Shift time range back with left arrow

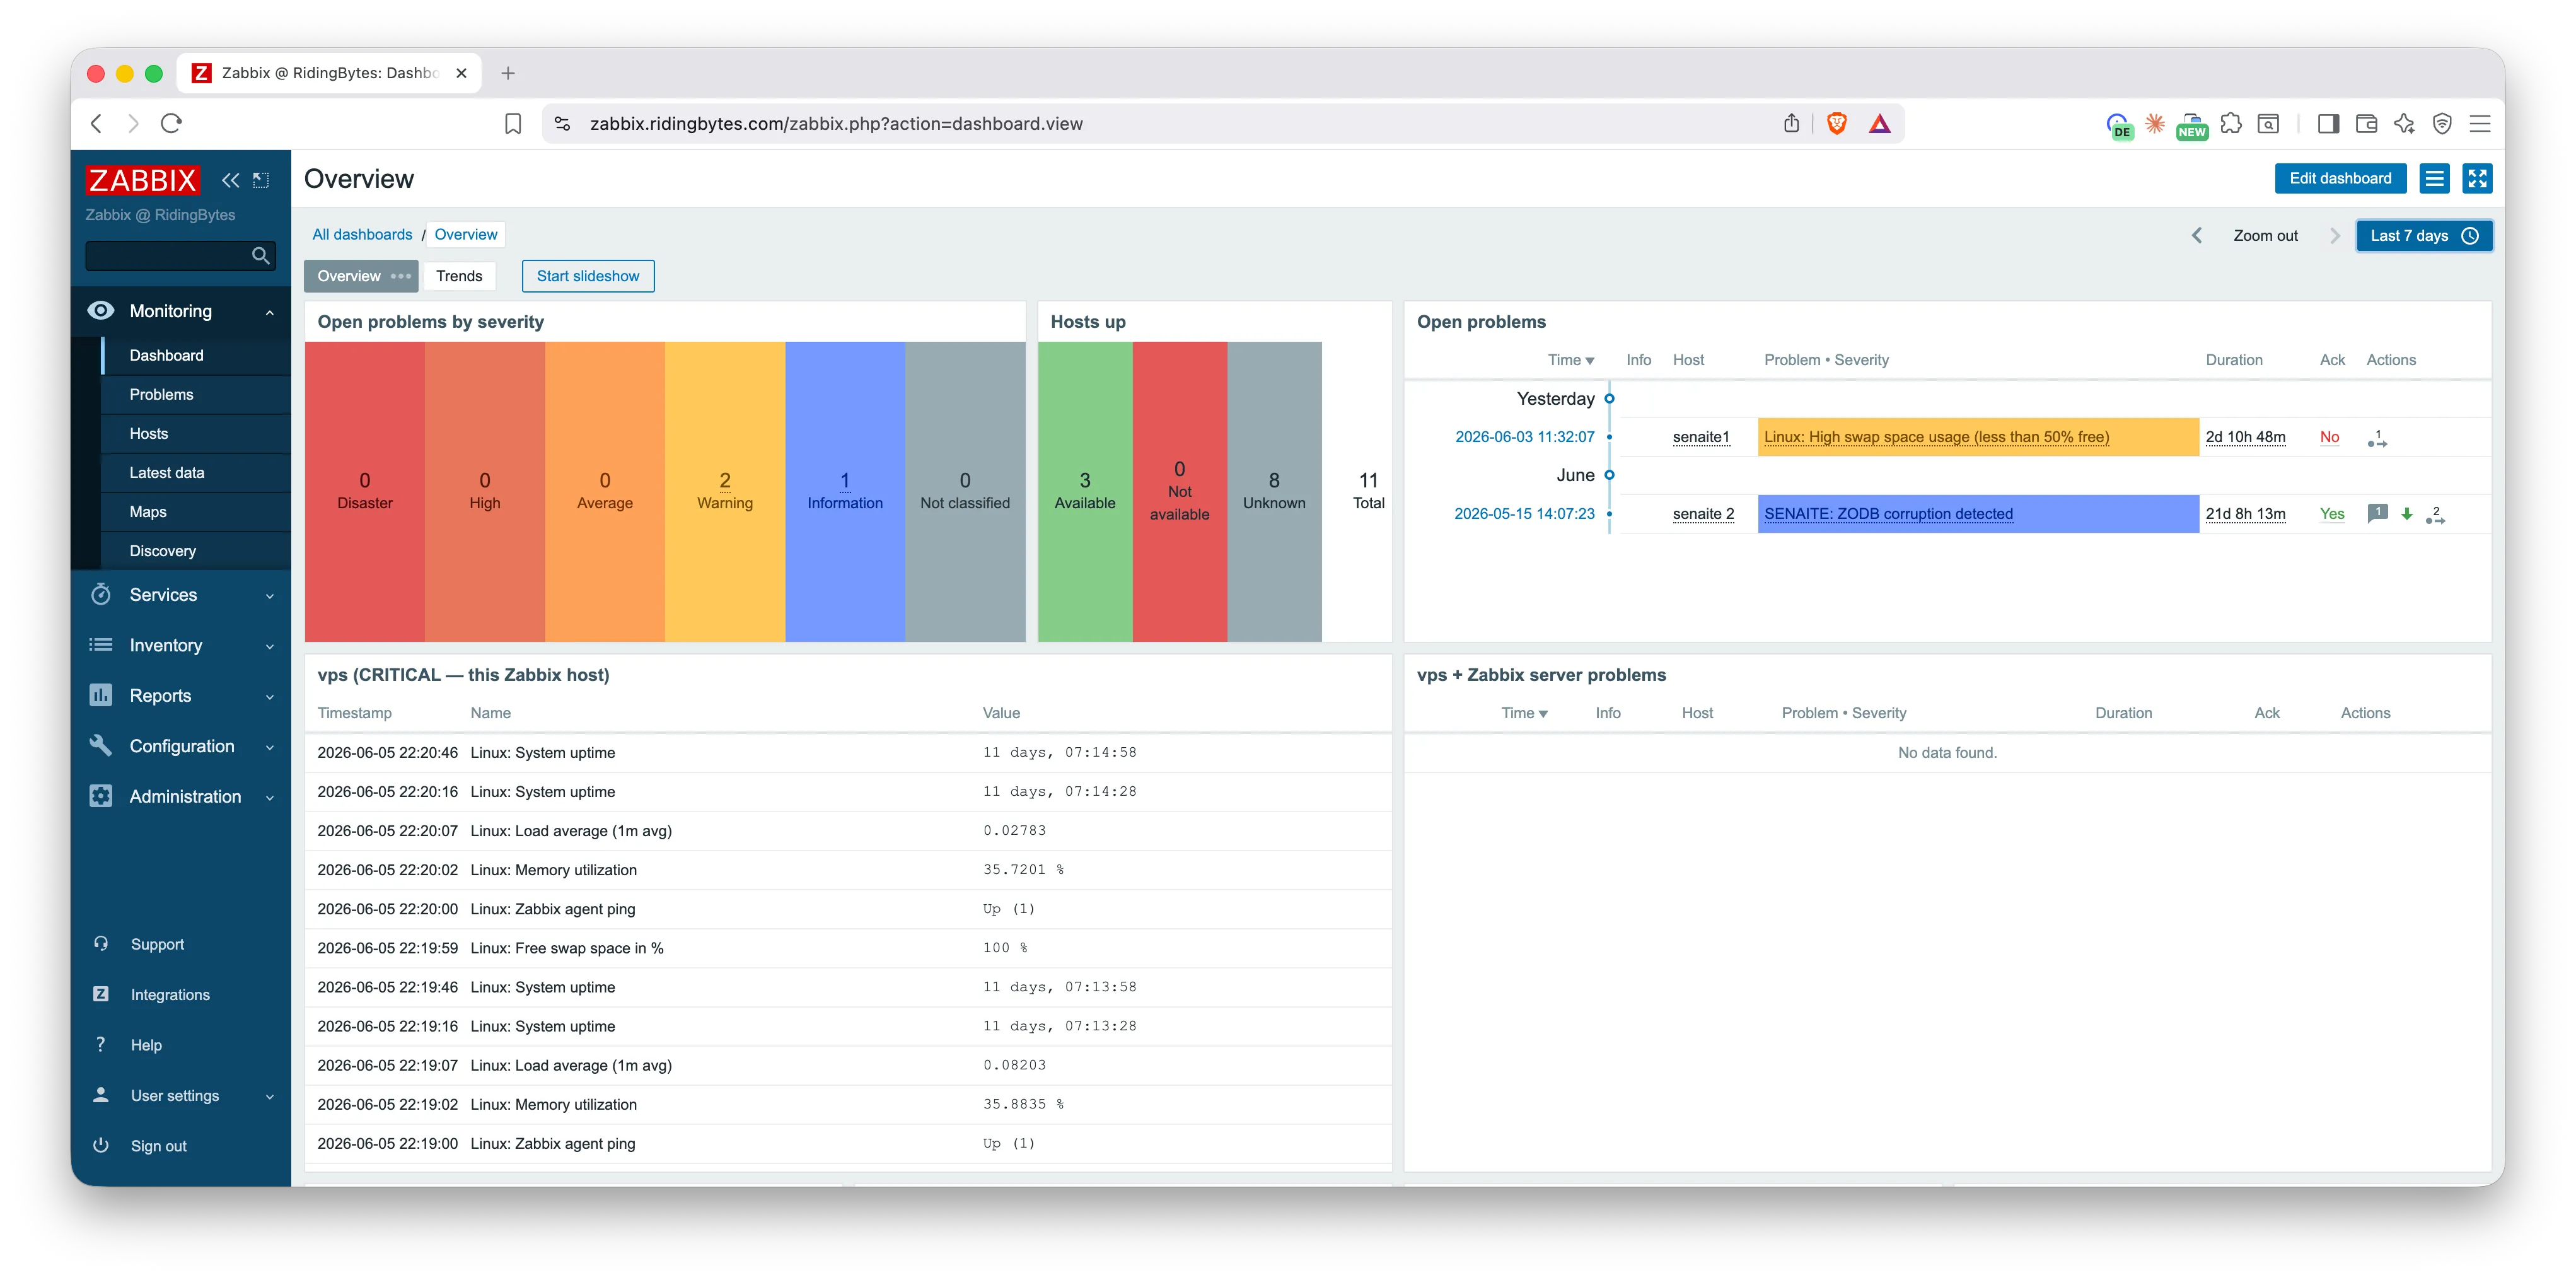(x=2197, y=236)
